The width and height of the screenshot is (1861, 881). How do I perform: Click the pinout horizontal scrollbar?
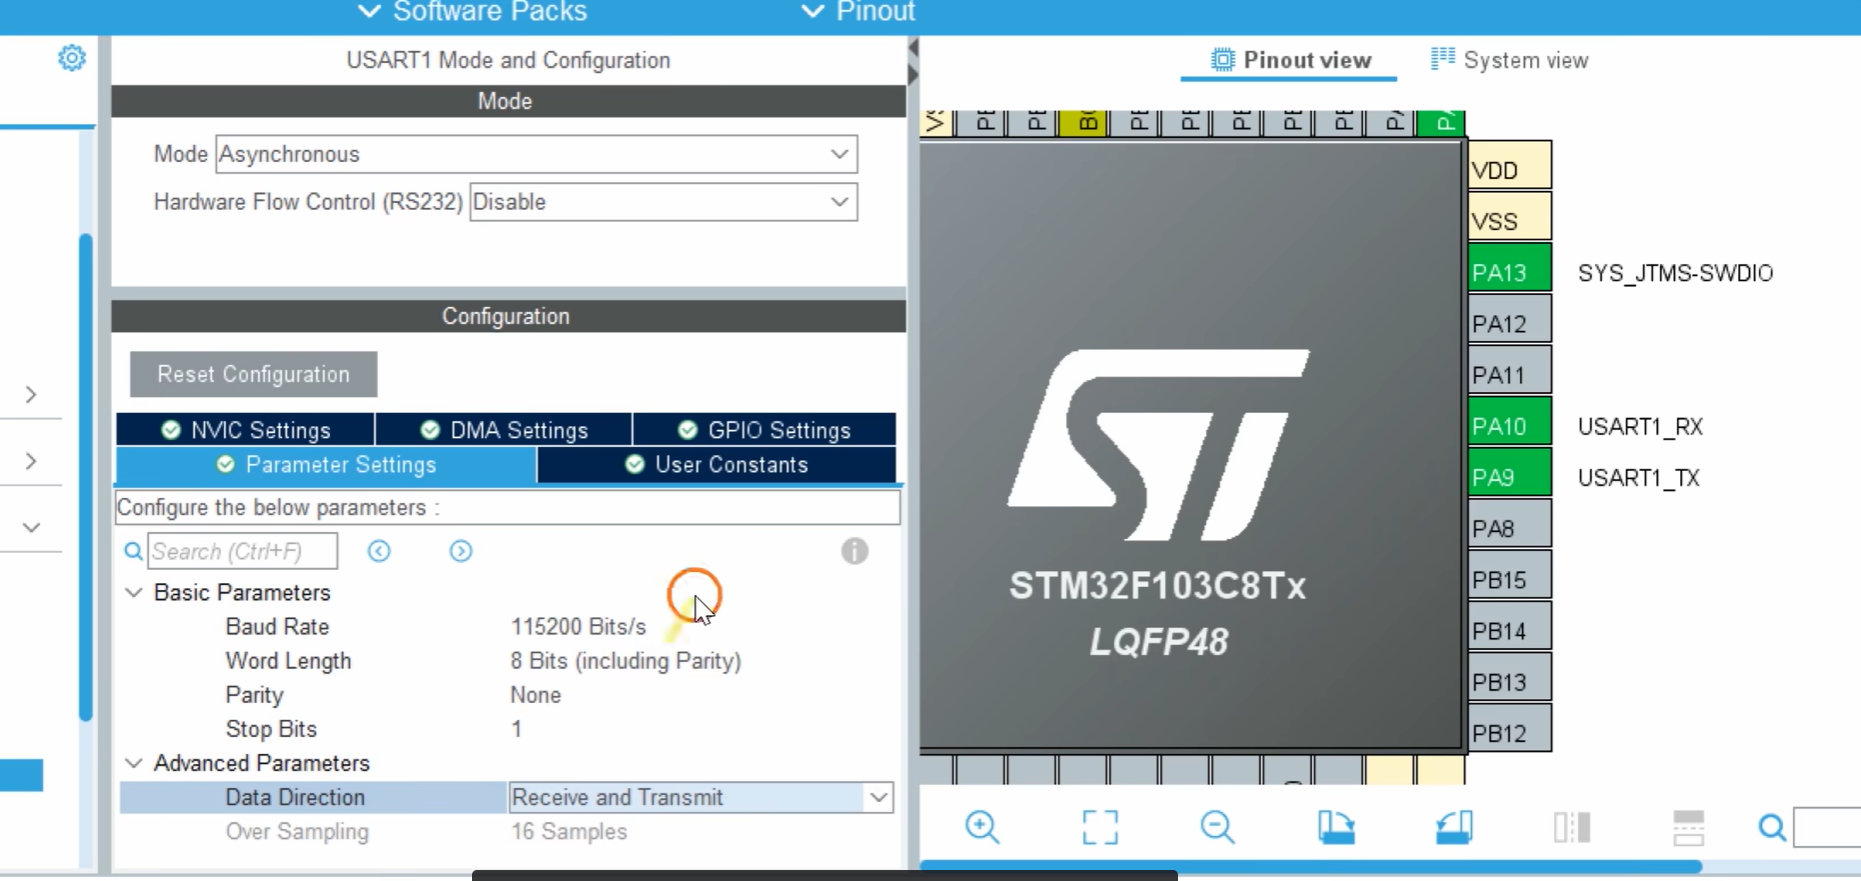tap(1311, 866)
